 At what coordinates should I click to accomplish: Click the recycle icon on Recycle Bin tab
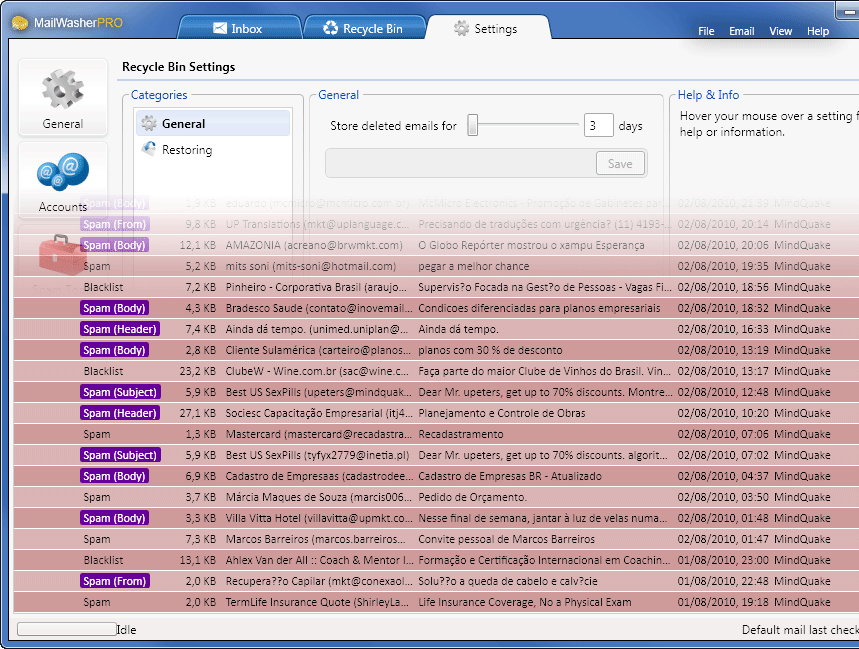pyautogui.click(x=330, y=28)
